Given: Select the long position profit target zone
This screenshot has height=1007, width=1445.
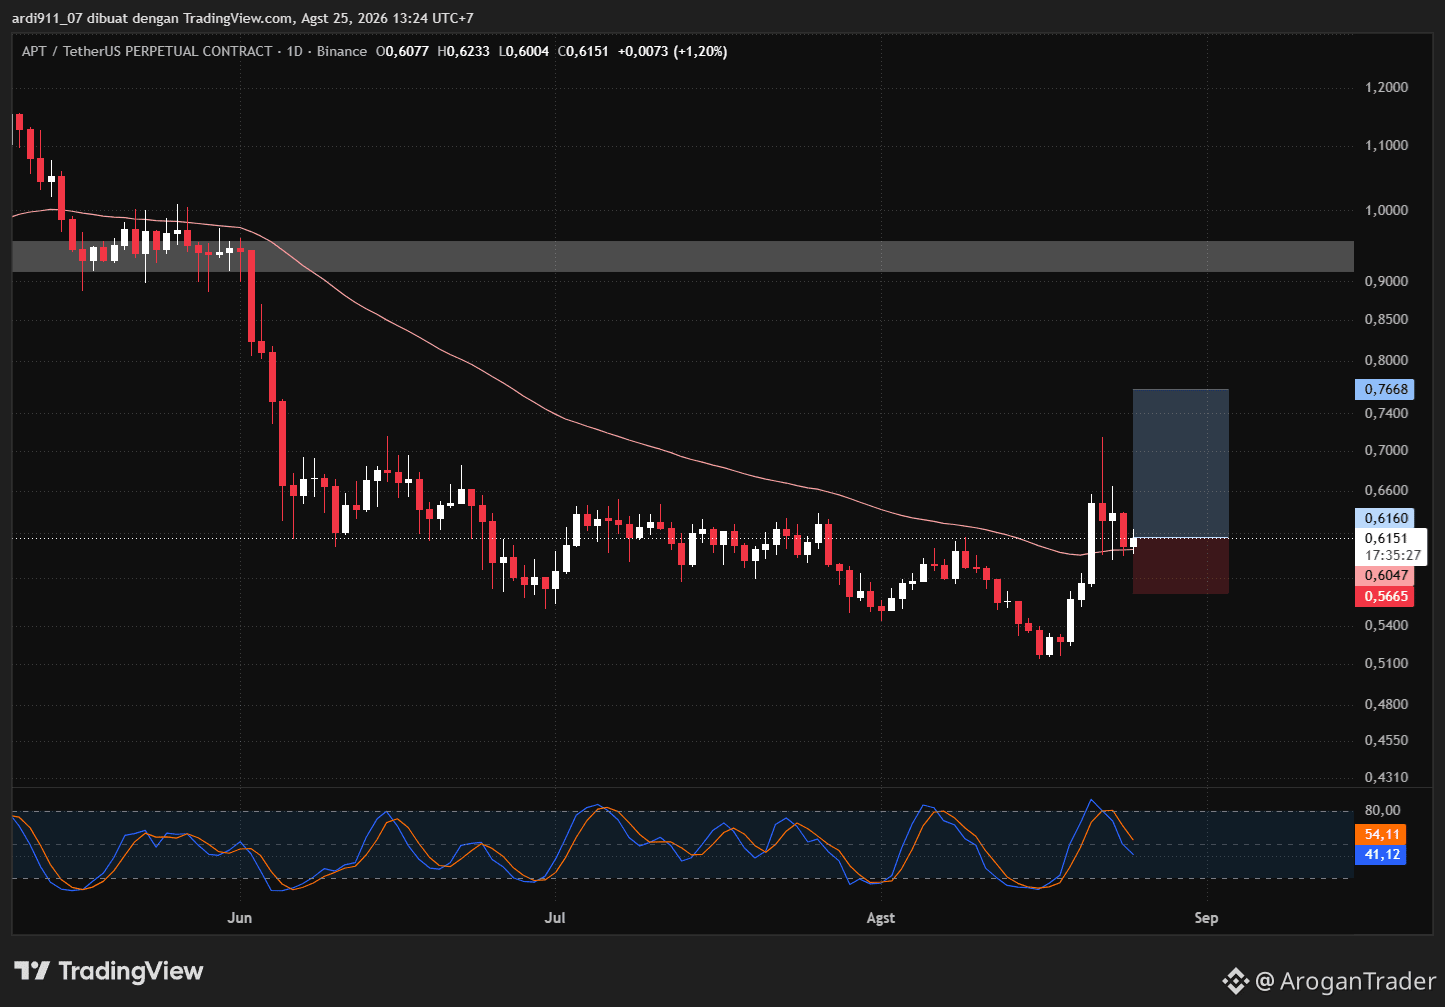Looking at the screenshot, I should [x=1180, y=463].
